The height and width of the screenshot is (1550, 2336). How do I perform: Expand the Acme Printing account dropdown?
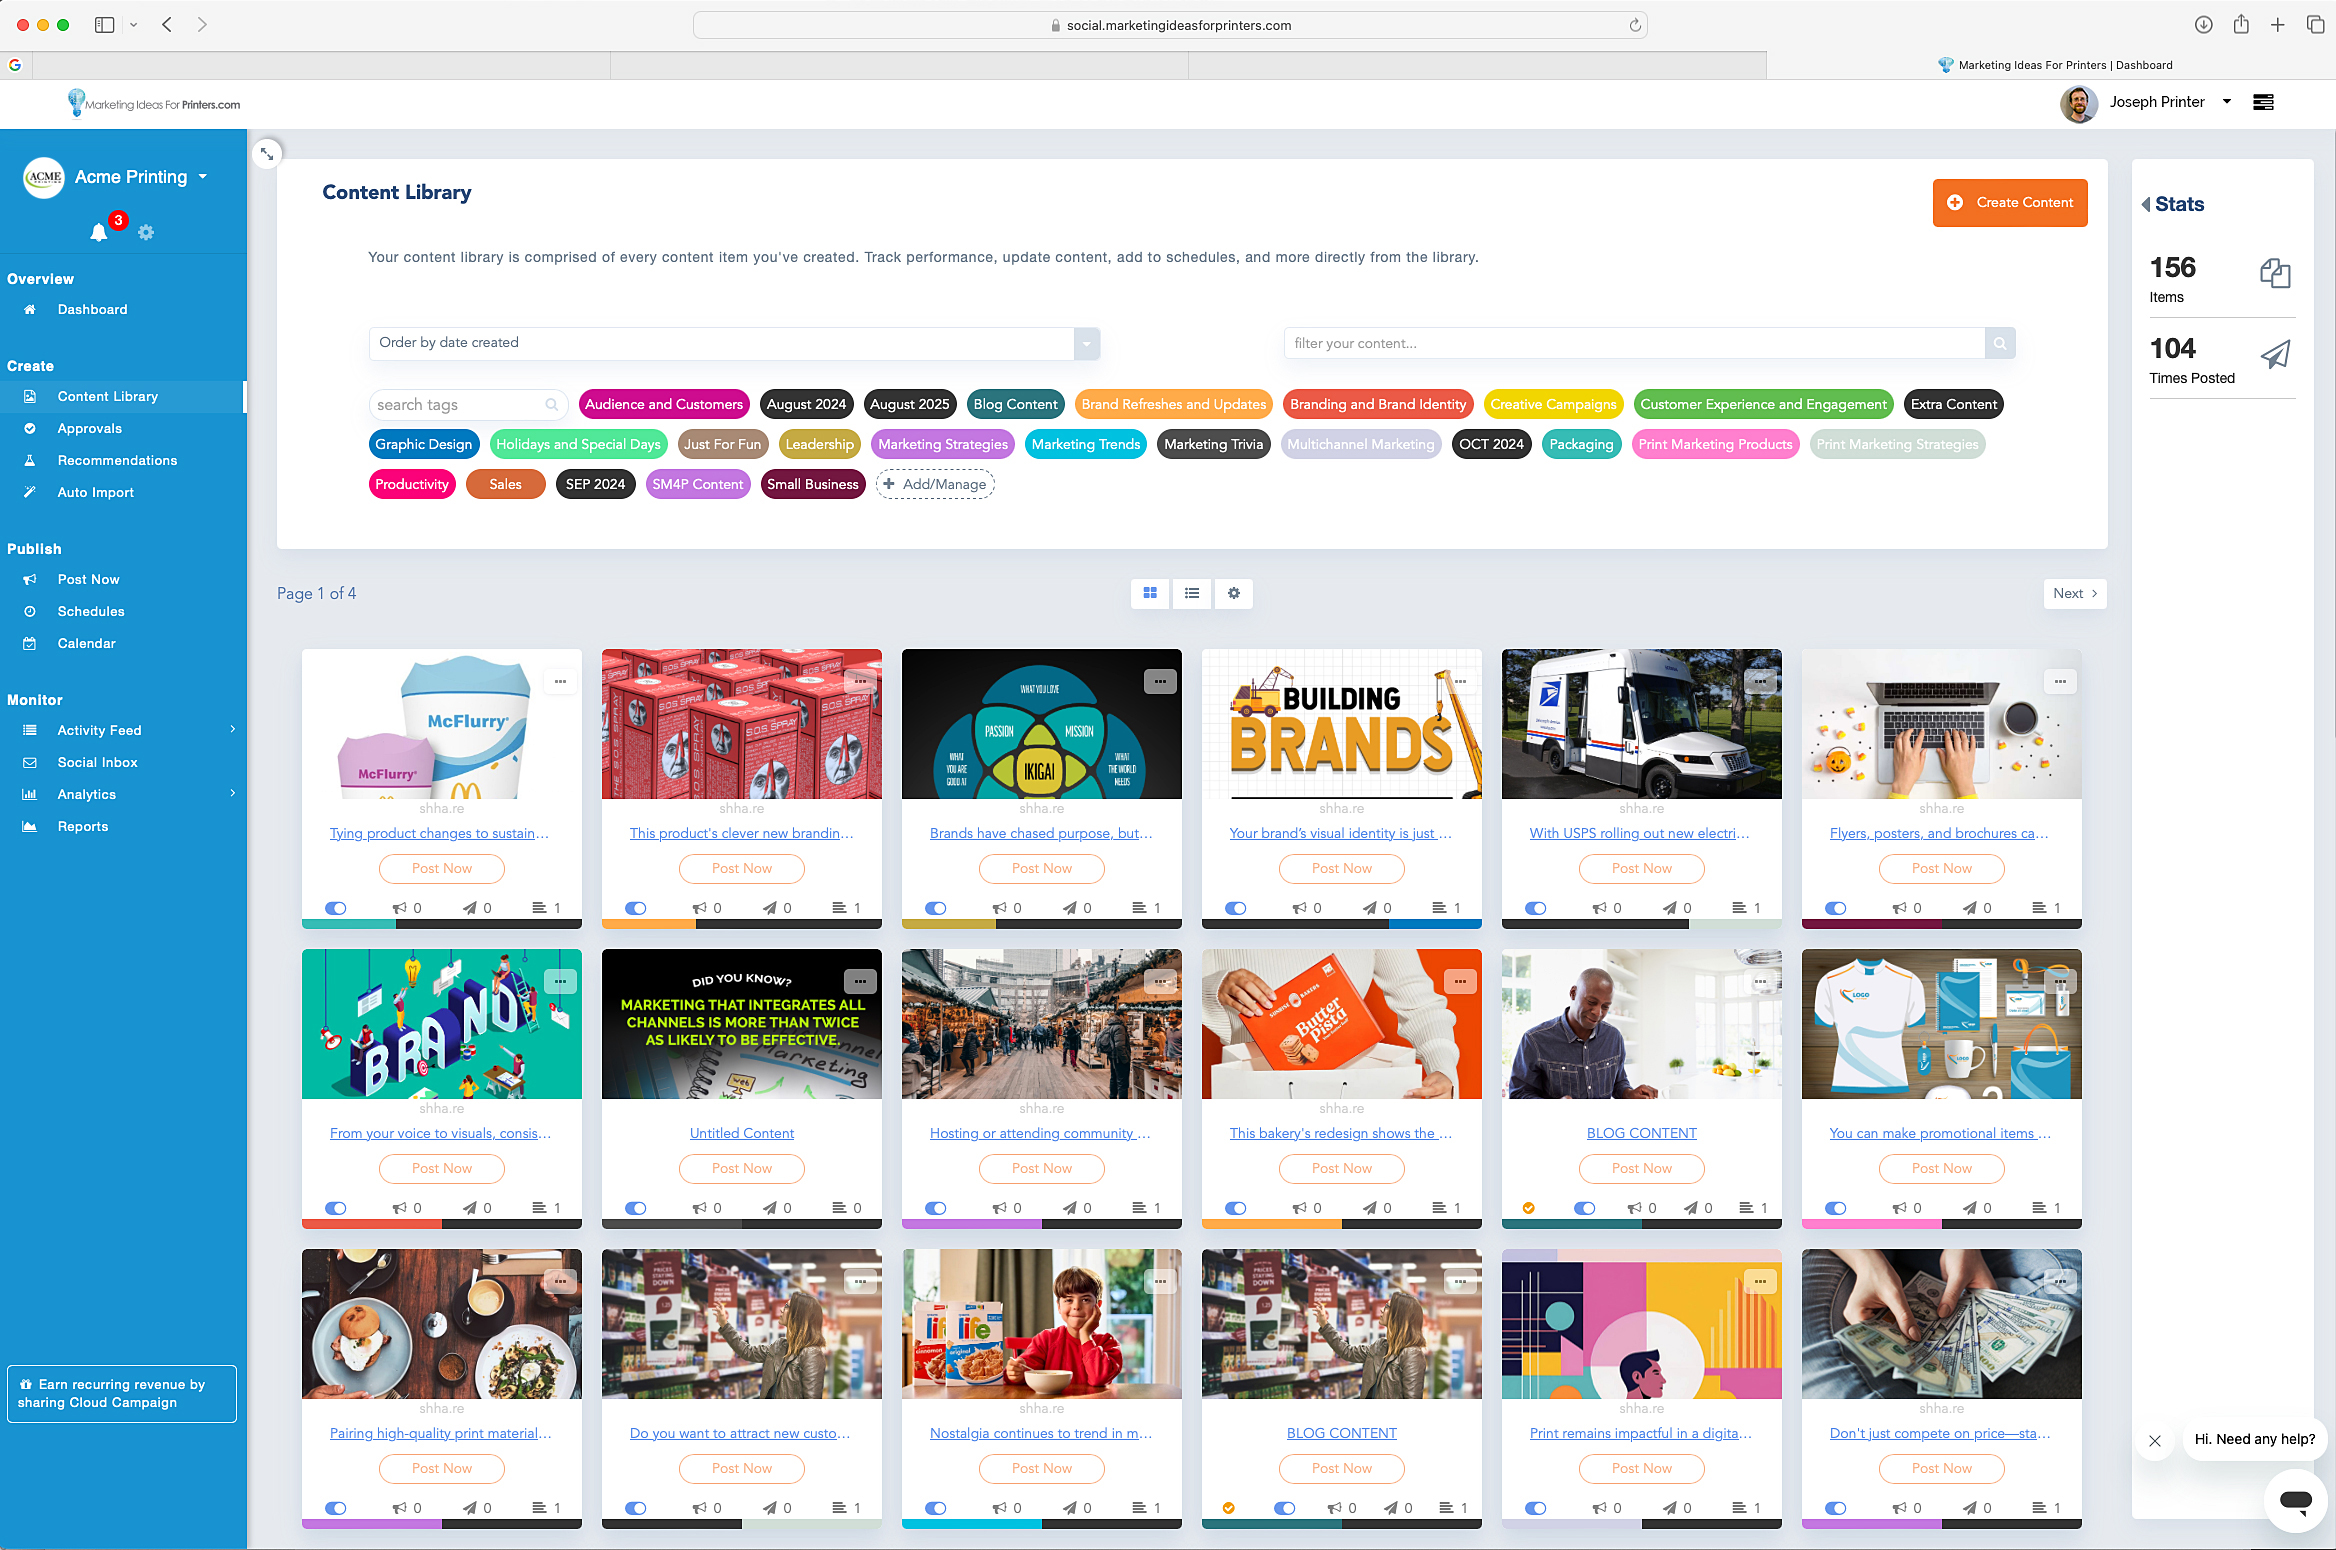pyautogui.click(x=203, y=177)
